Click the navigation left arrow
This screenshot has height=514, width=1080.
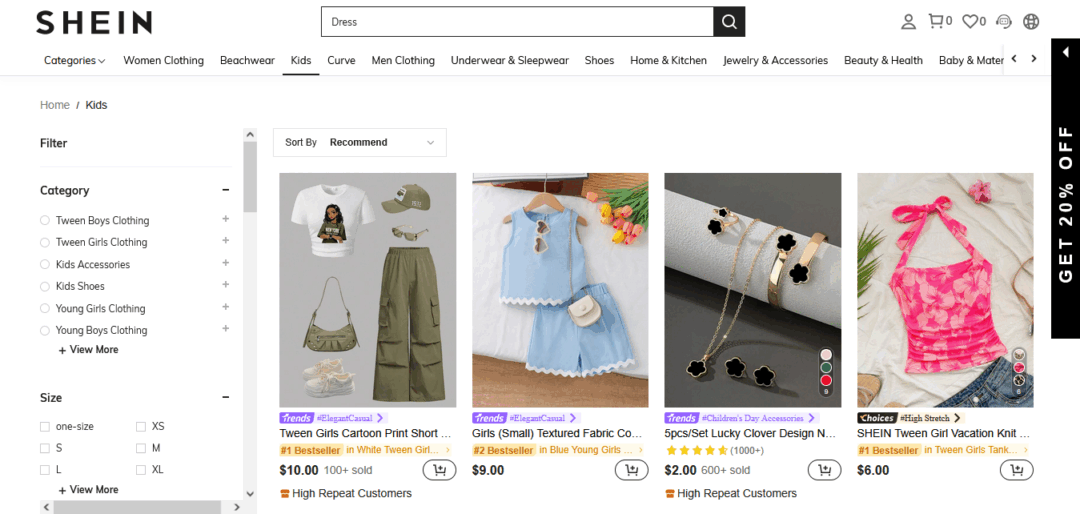[x=1014, y=59]
